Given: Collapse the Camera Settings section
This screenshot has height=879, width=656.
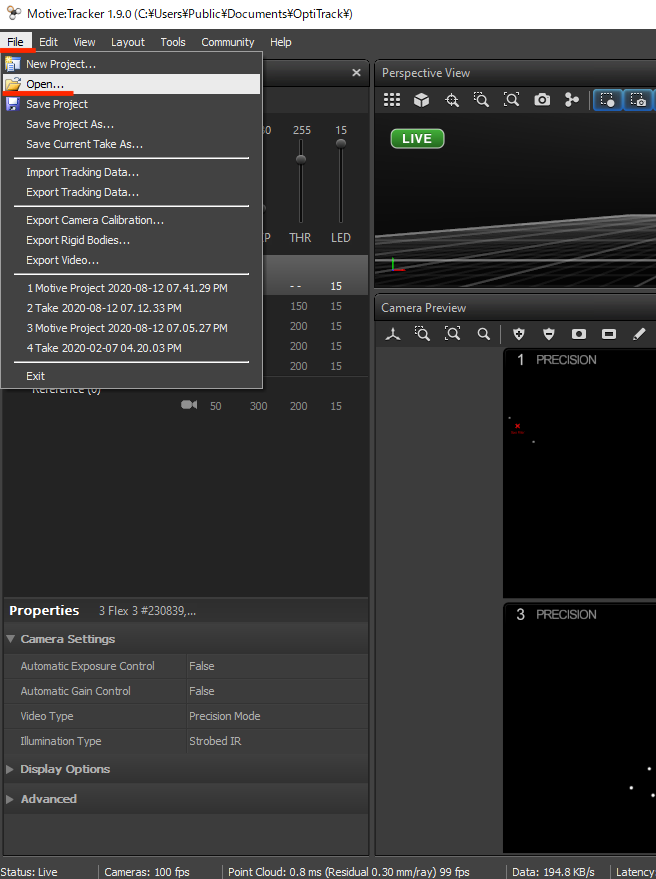Looking at the screenshot, I should (x=11, y=639).
